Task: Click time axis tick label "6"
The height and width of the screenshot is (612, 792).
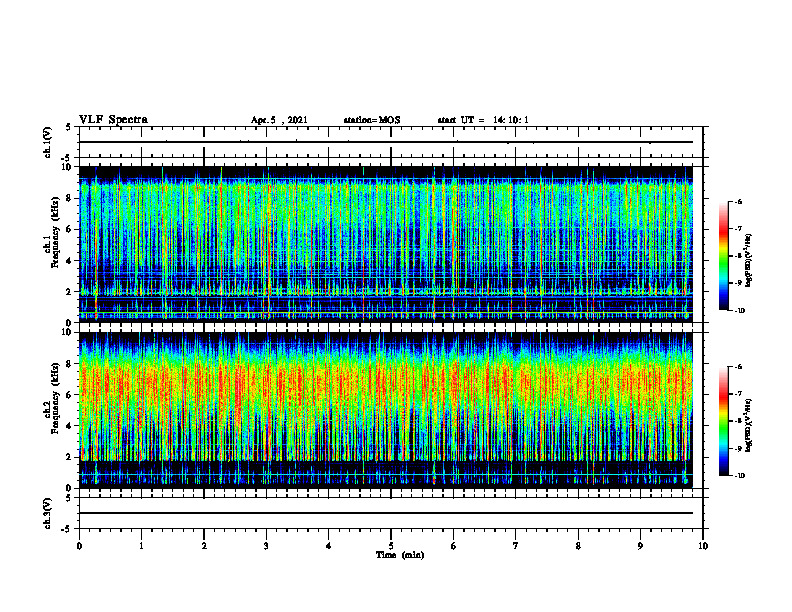Action: (x=454, y=546)
